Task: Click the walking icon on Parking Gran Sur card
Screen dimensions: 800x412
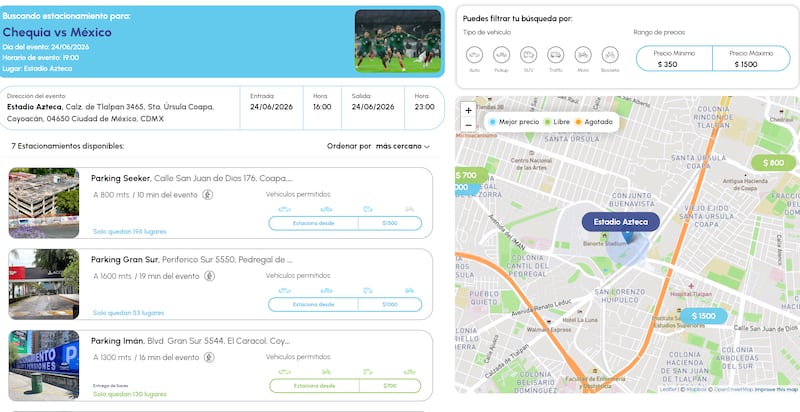Action: (209, 276)
